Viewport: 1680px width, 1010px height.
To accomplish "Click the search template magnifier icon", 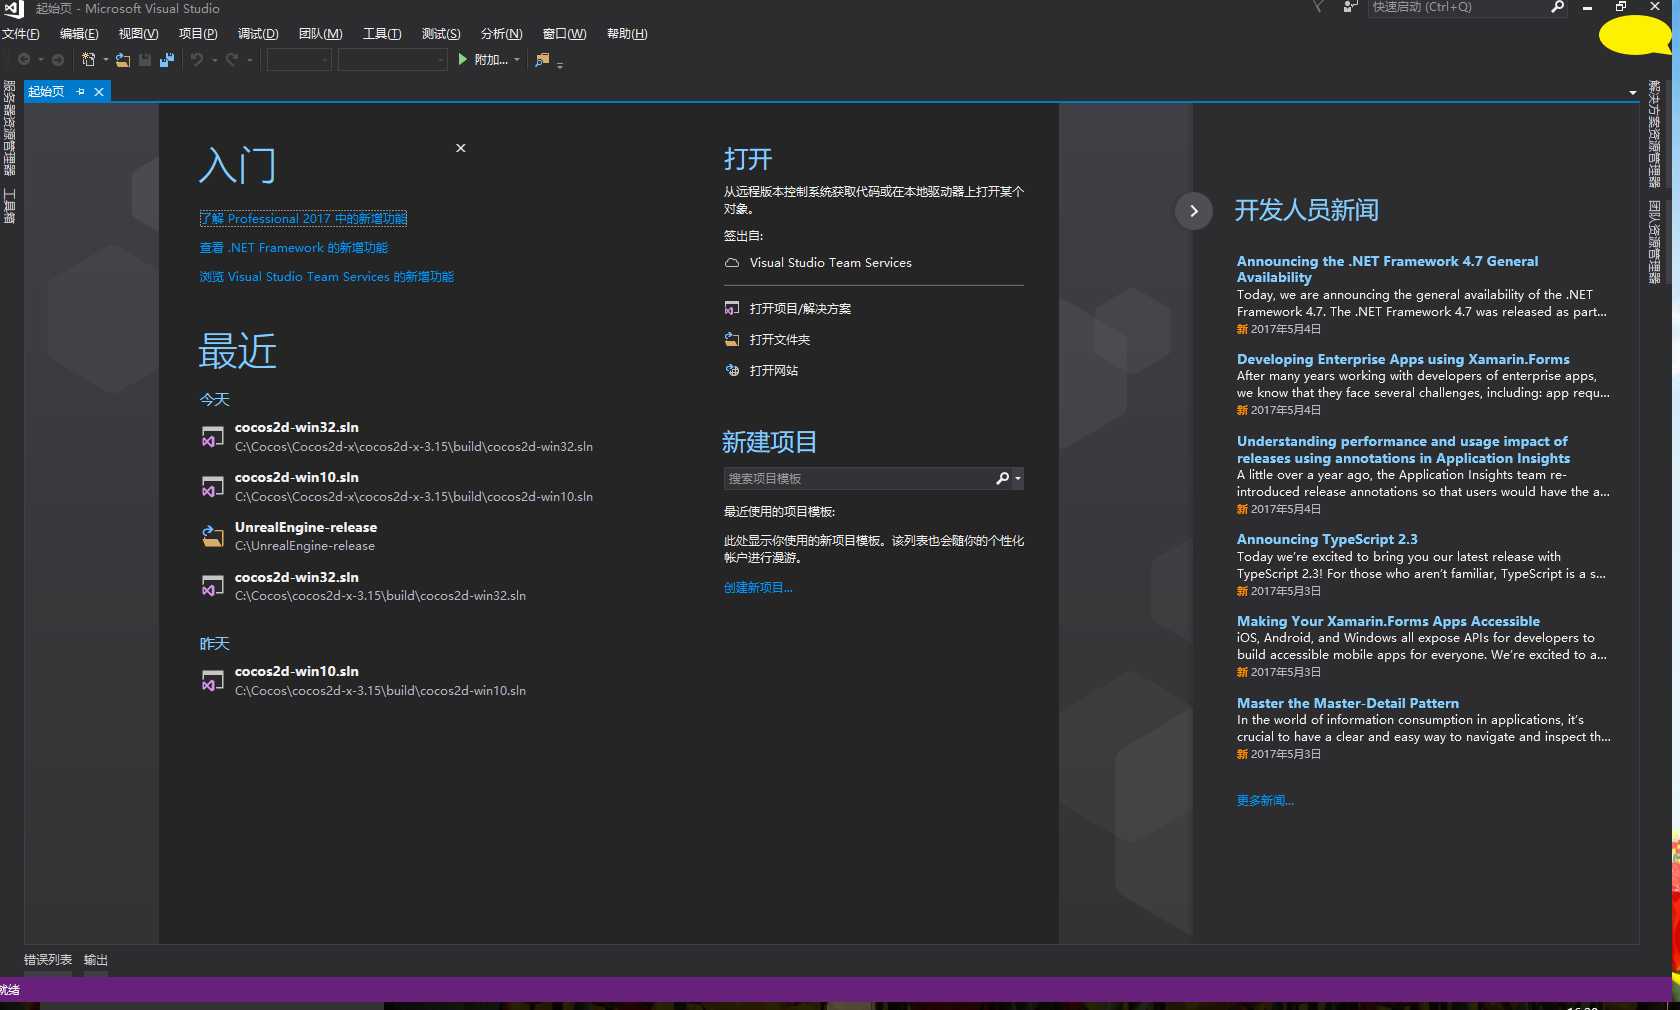I will click(1002, 479).
